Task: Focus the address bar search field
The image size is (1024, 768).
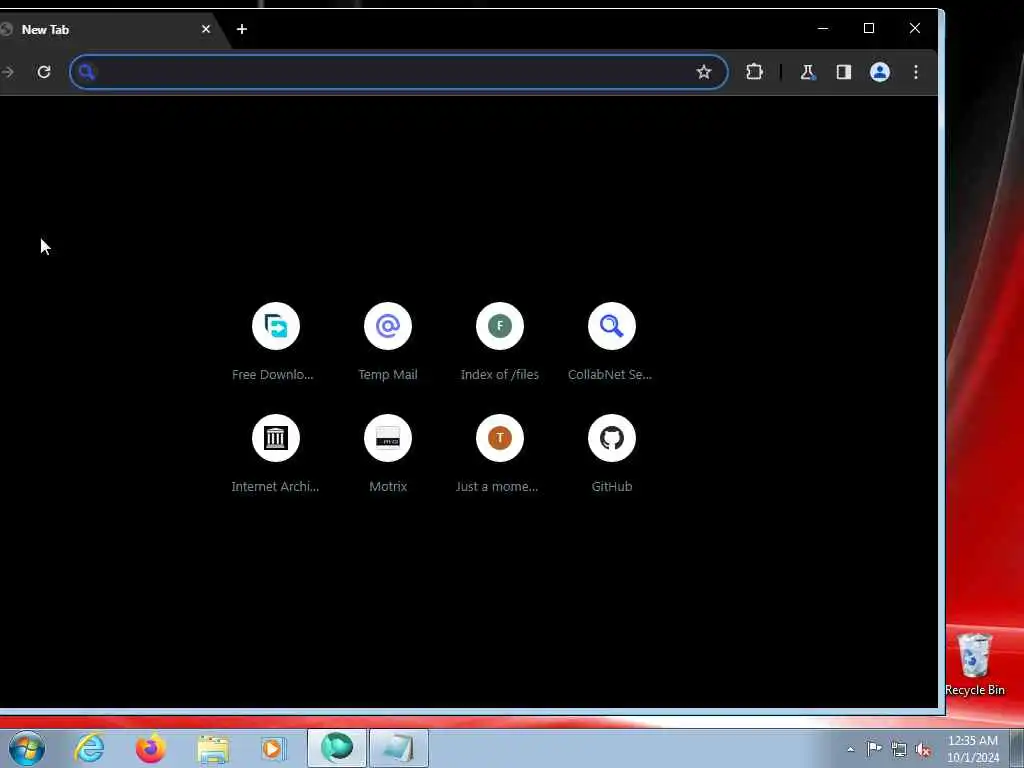Action: (x=398, y=72)
